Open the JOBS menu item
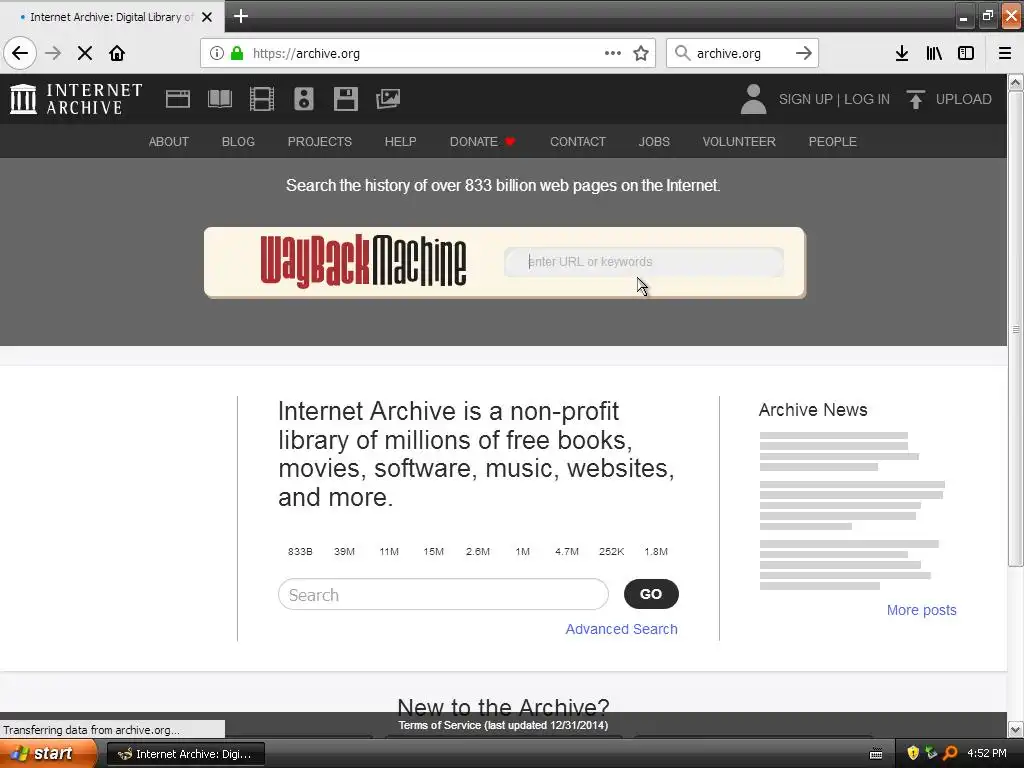Image resolution: width=1024 pixels, height=768 pixels. click(654, 142)
